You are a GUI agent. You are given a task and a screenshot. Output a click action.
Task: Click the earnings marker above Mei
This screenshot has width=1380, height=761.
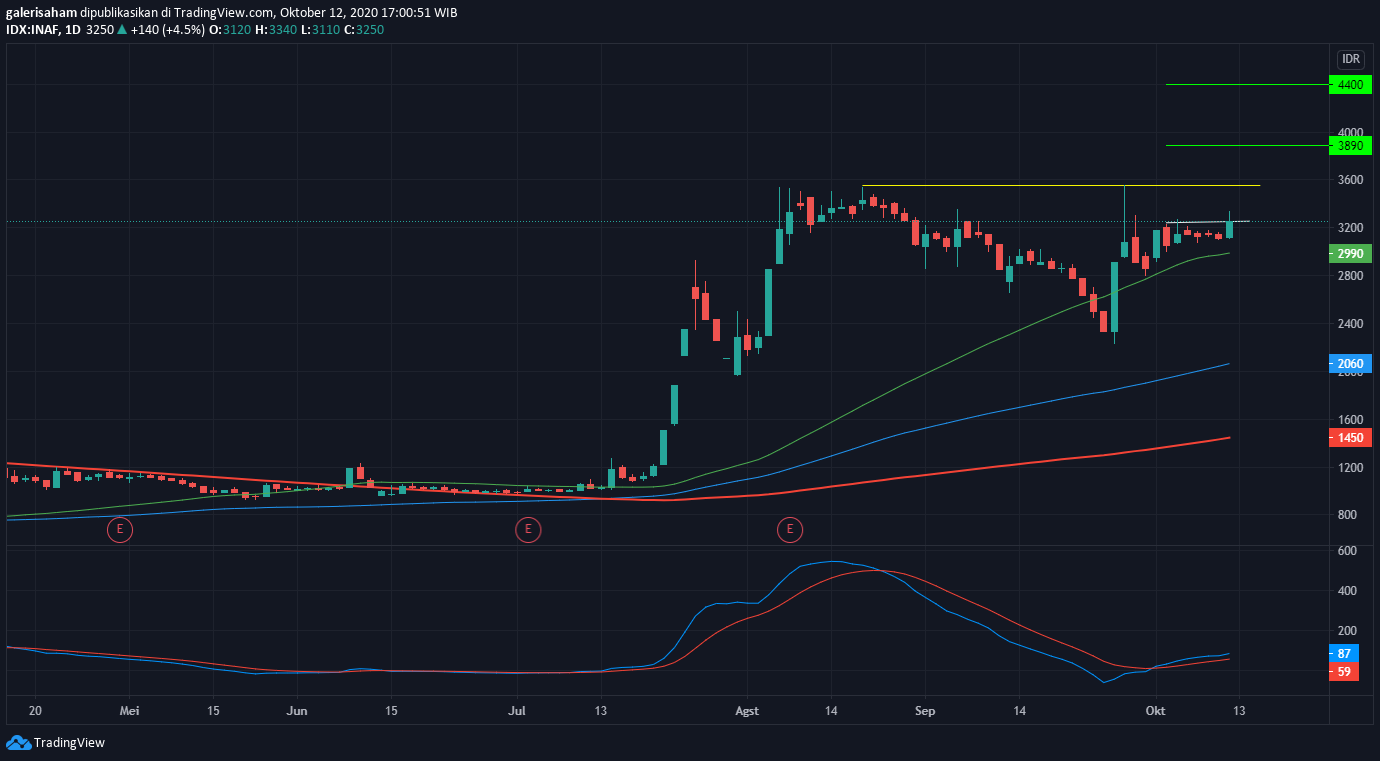[x=120, y=529]
